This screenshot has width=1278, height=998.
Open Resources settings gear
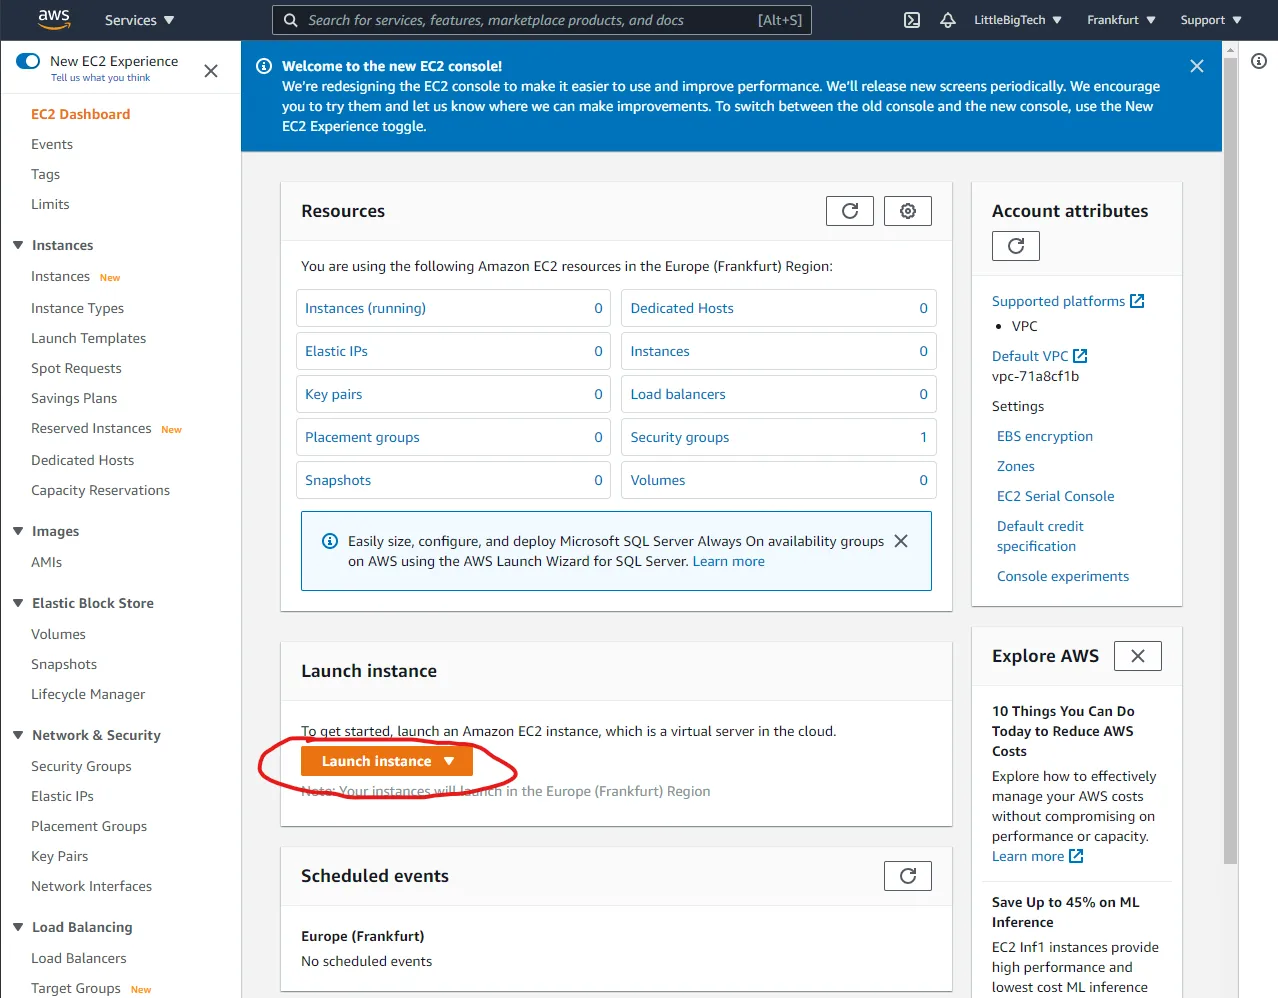pos(908,211)
